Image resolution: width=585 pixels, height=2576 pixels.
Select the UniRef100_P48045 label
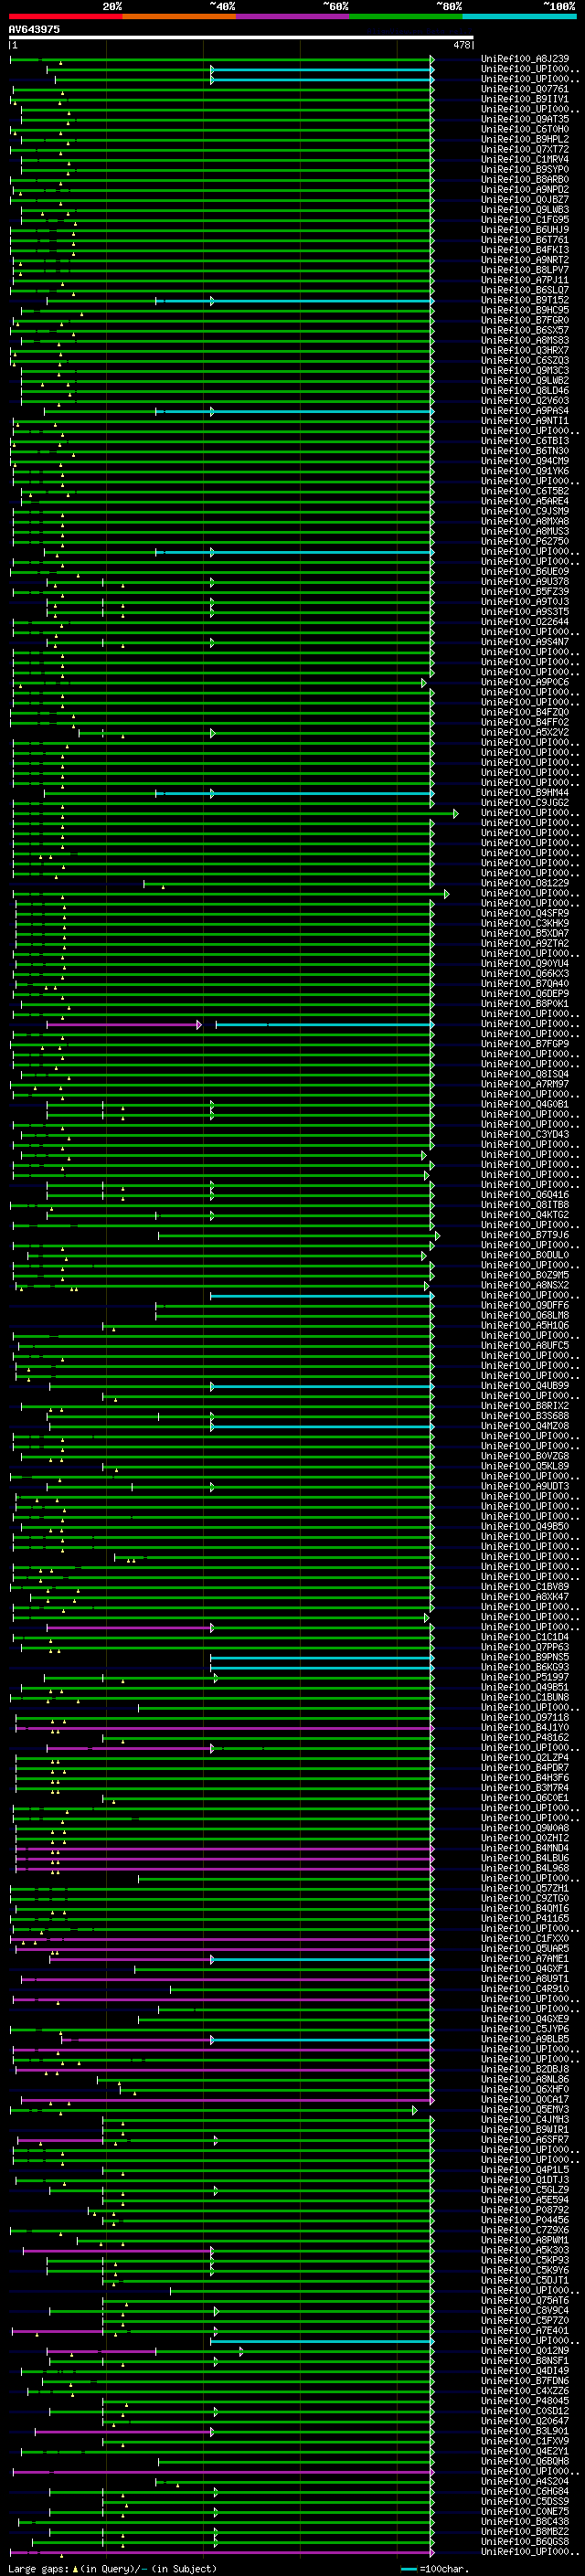525,2400
